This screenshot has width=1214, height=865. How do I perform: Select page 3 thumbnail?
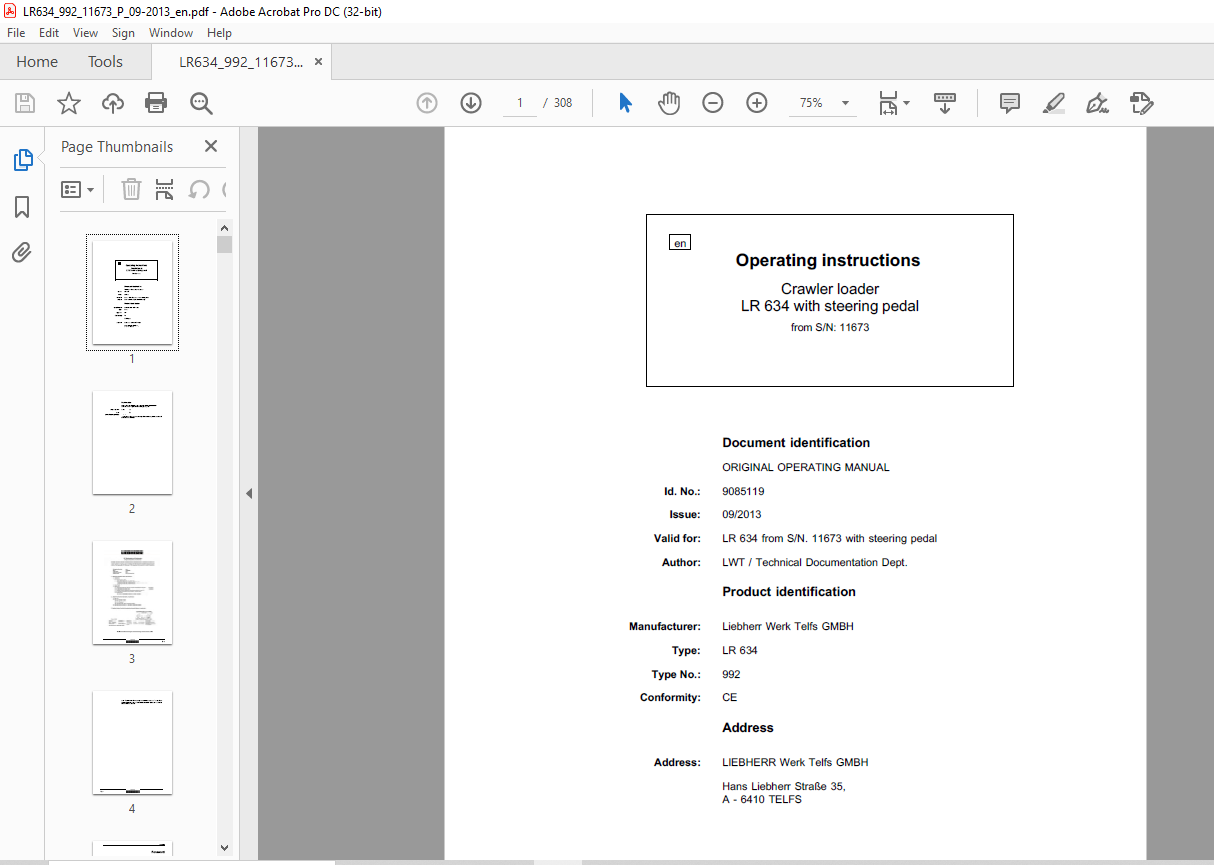pos(132,592)
